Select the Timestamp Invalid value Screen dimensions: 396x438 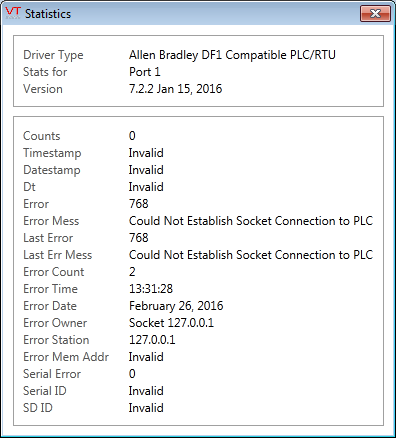click(146, 153)
